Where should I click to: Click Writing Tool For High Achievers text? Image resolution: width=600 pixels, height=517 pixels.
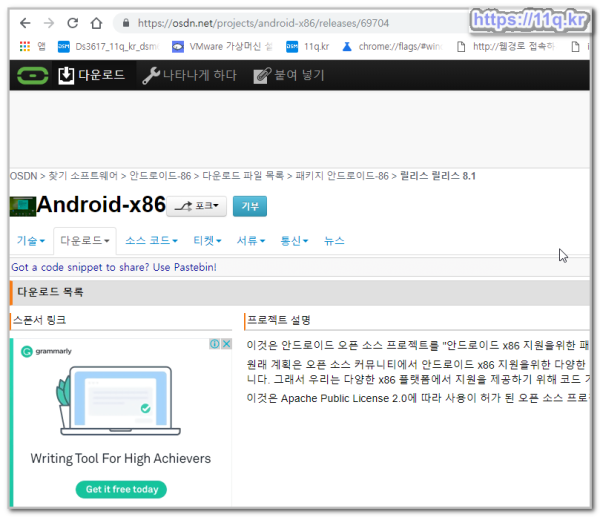121,458
